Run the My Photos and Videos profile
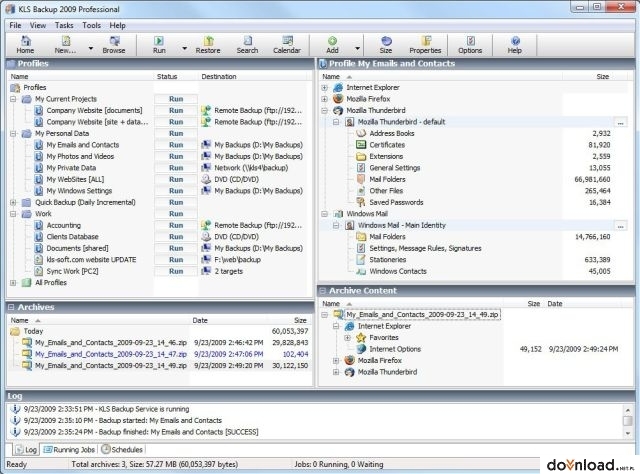 point(176,156)
